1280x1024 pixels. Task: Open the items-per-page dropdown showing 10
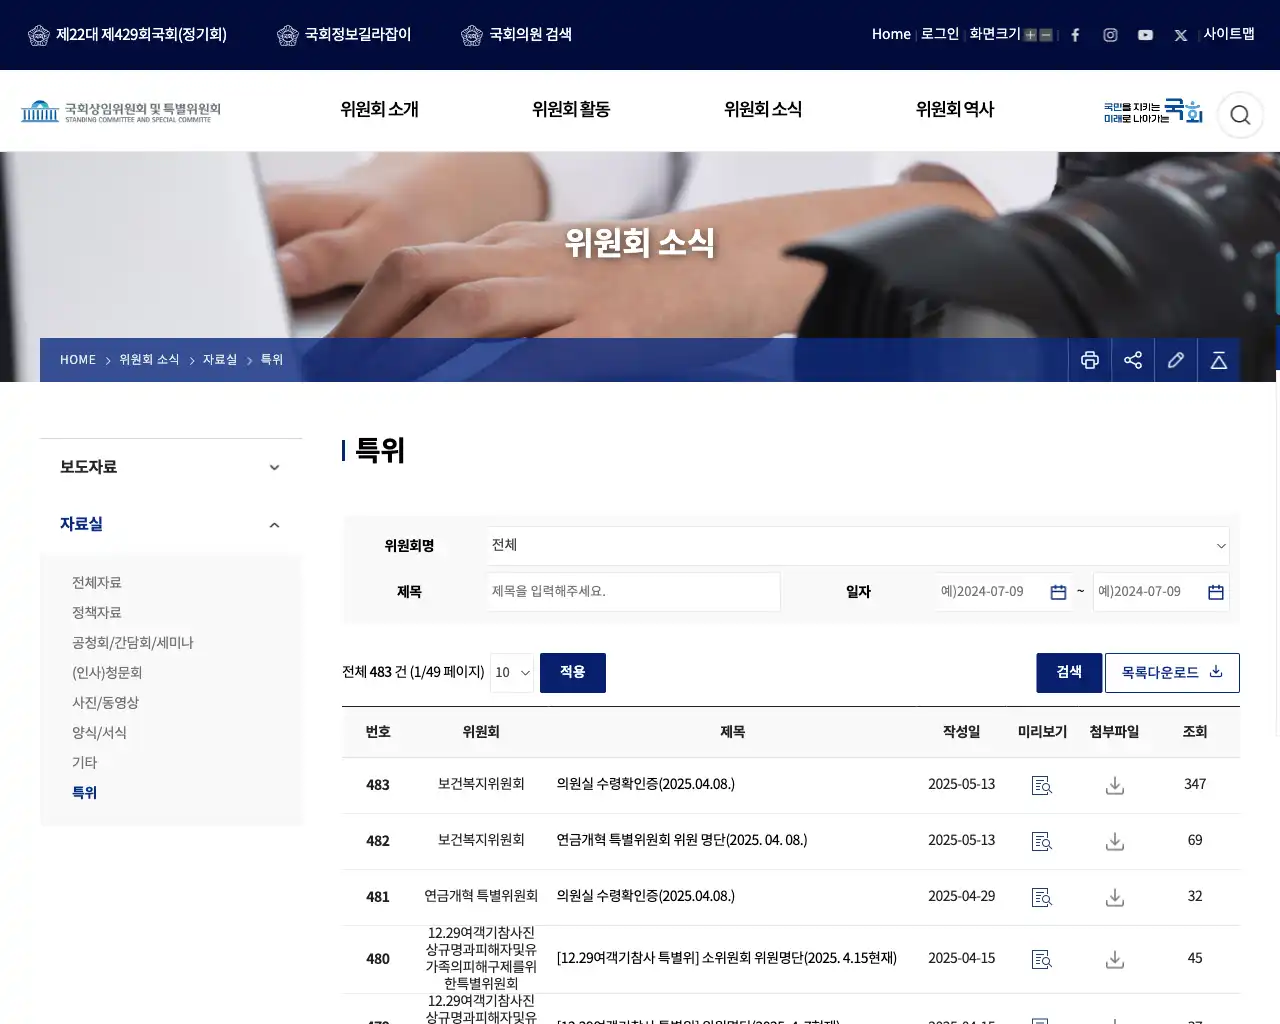tap(512, 672)
